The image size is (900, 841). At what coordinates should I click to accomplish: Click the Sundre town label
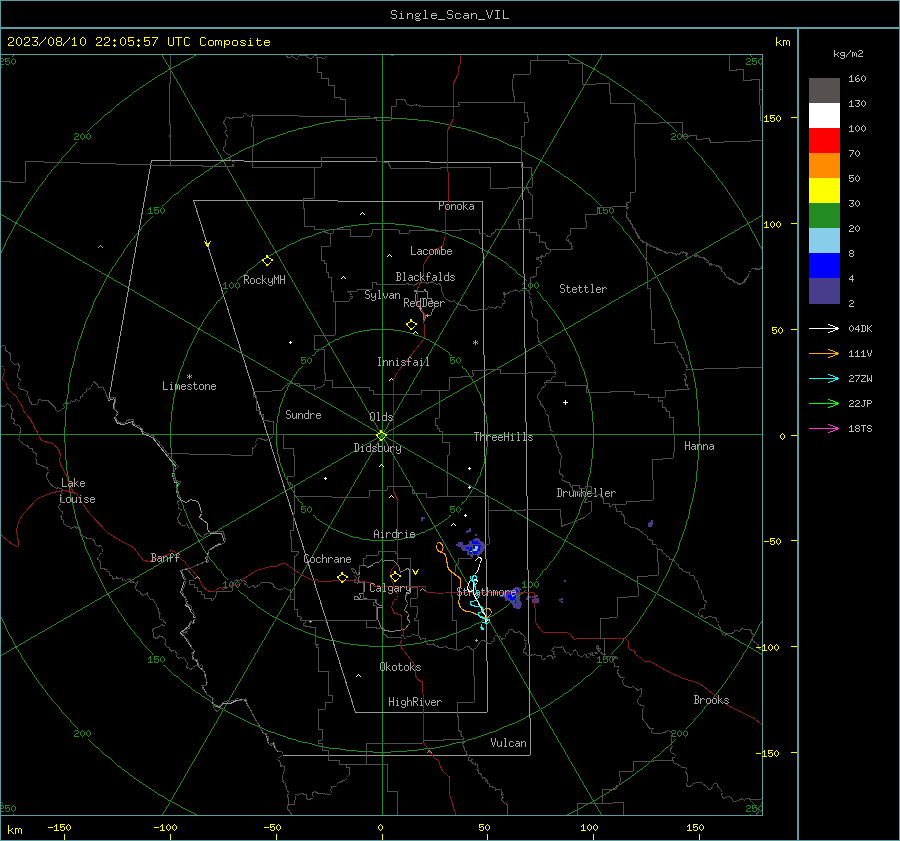303,414
